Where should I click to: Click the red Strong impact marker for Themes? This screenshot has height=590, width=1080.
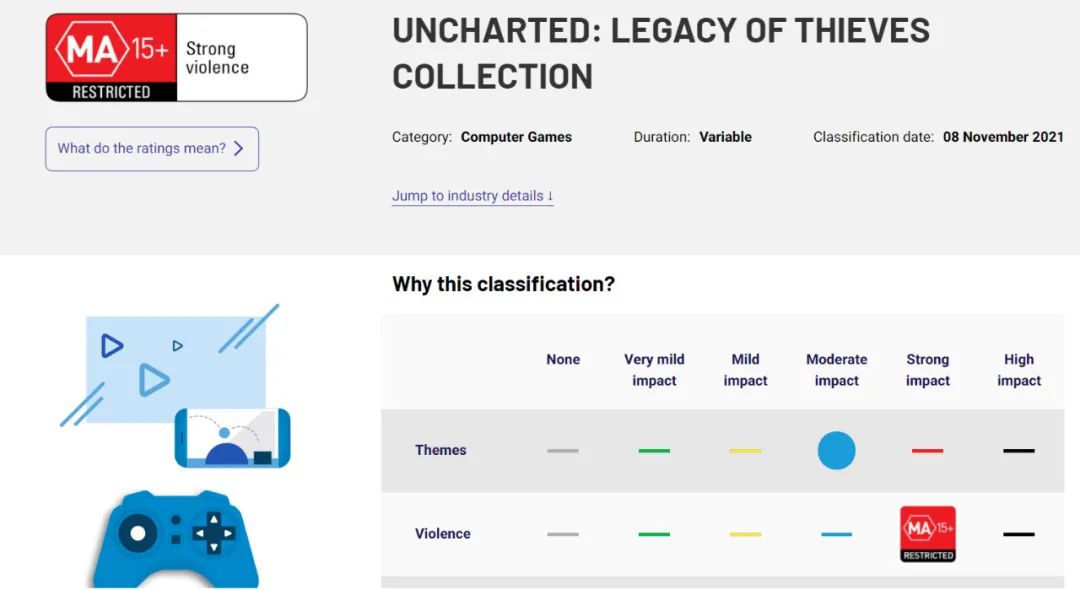pyautogui.click(x=927, y=451)
